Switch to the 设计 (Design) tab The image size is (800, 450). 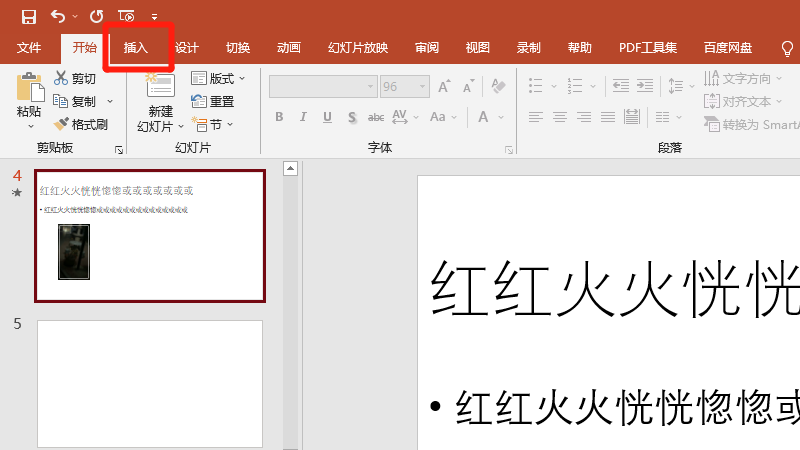[x=187, y=48]
